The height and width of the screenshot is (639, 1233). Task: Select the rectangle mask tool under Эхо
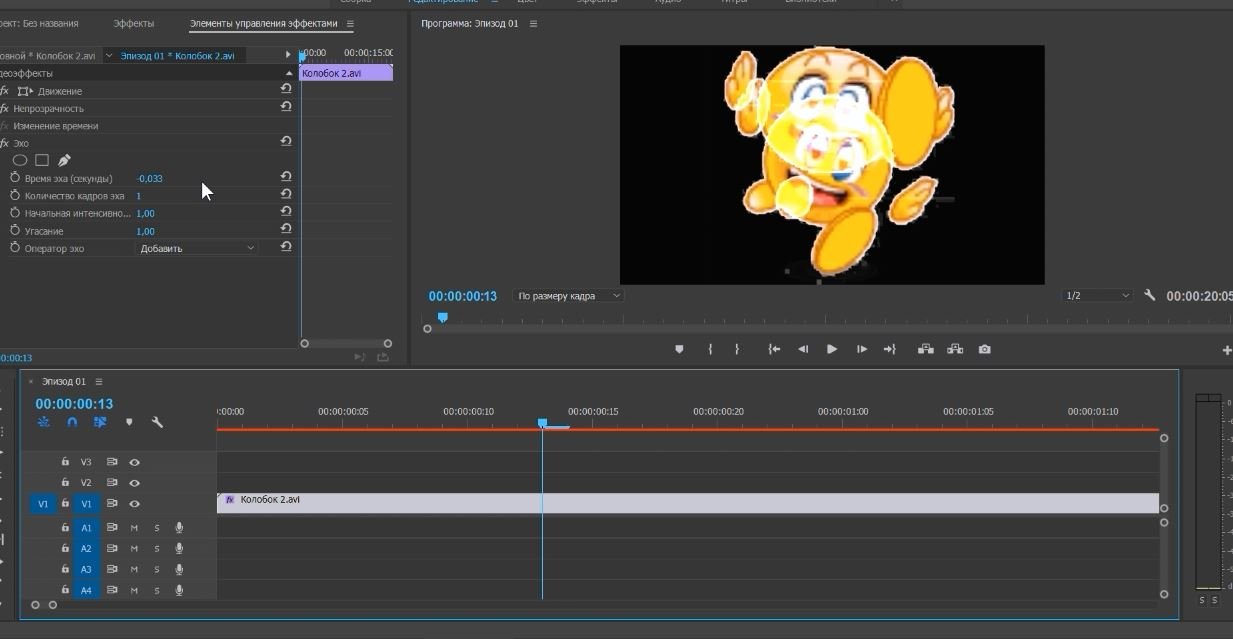[x=42, y=160]
